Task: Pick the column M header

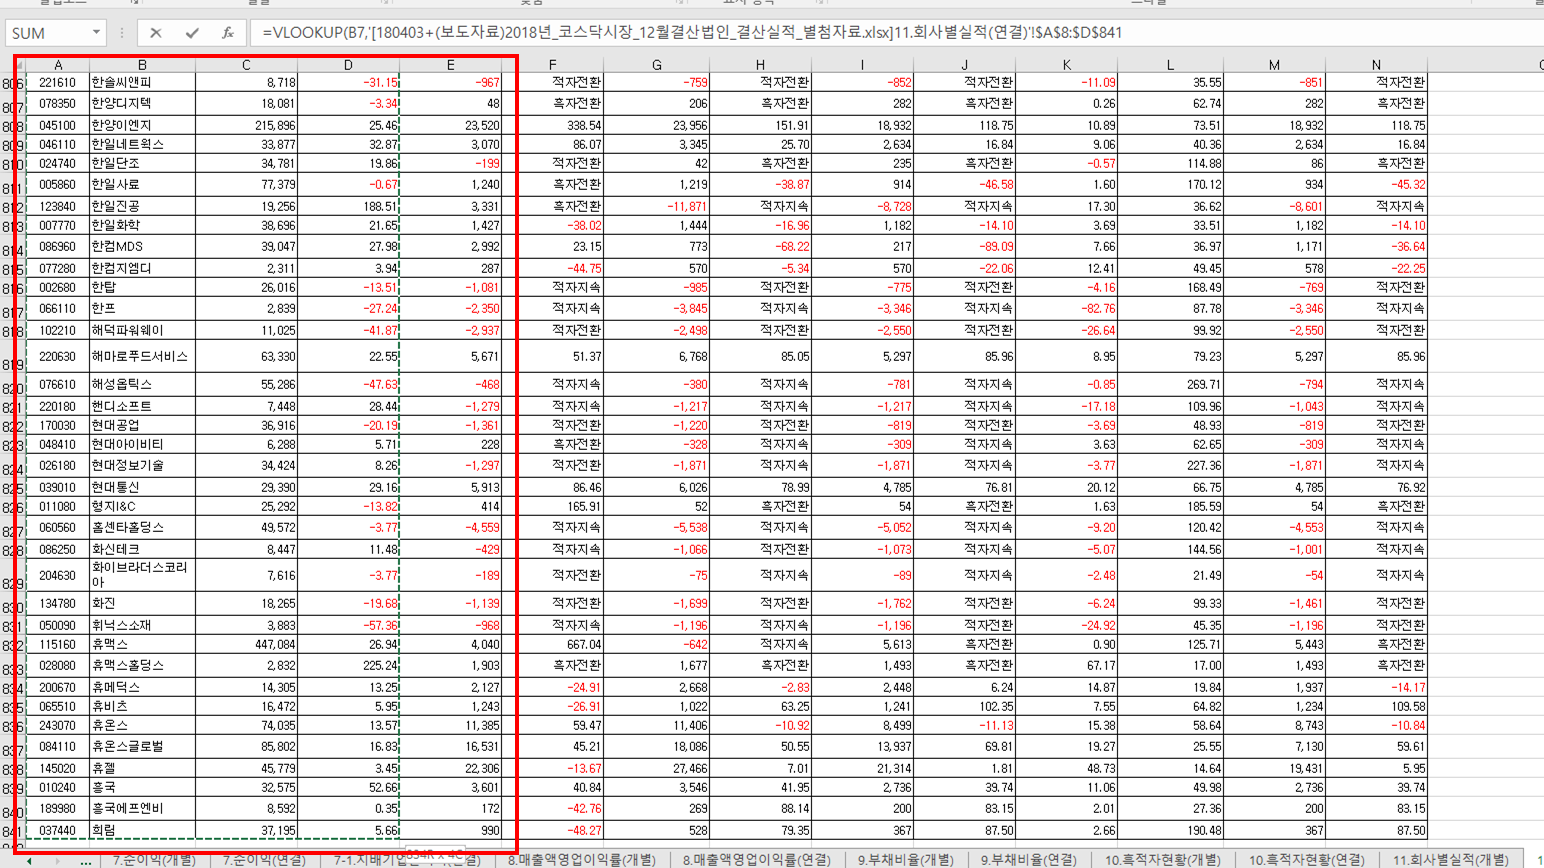Action: (x=1274, y=65)
